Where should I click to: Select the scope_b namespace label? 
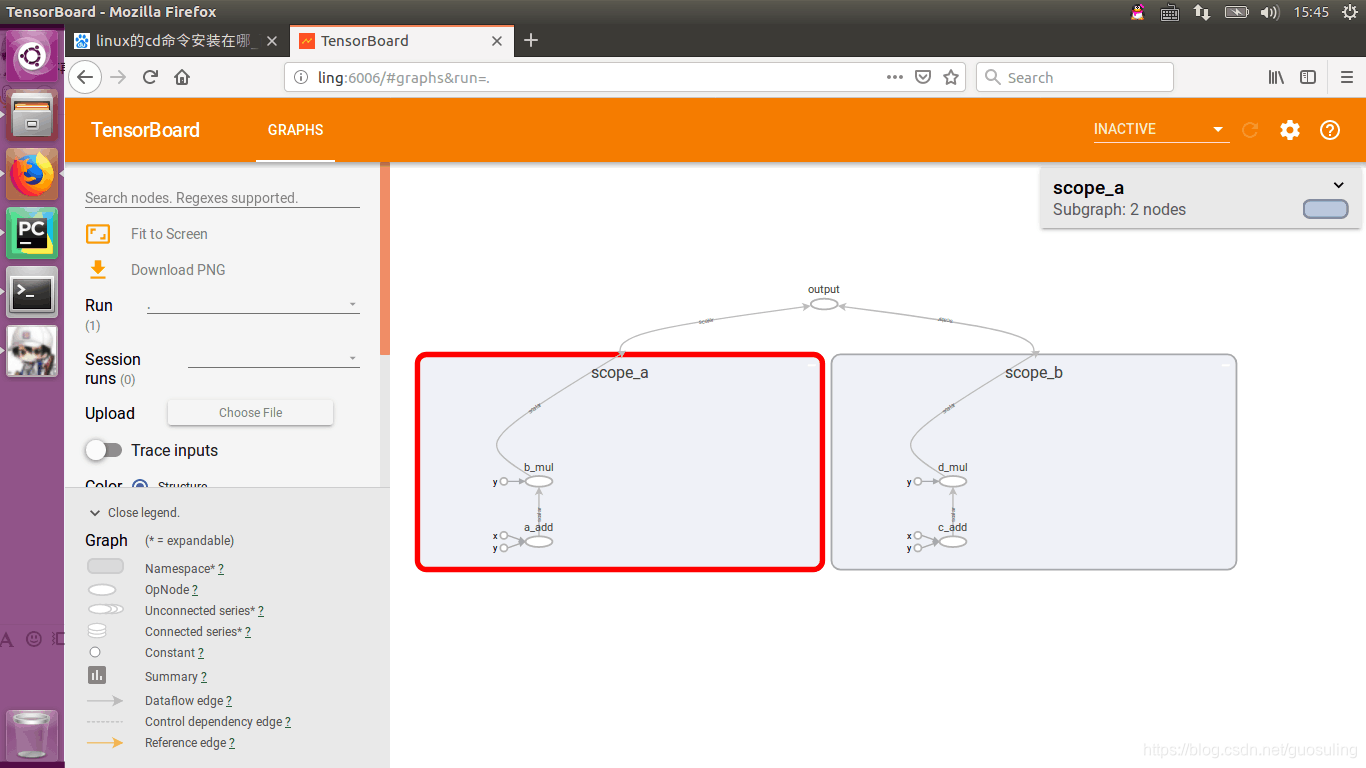pos(1034,373)
